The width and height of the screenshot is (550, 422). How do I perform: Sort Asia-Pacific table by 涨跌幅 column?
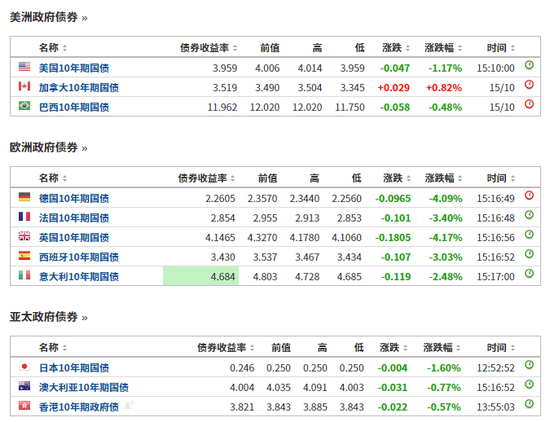[442, 348]
